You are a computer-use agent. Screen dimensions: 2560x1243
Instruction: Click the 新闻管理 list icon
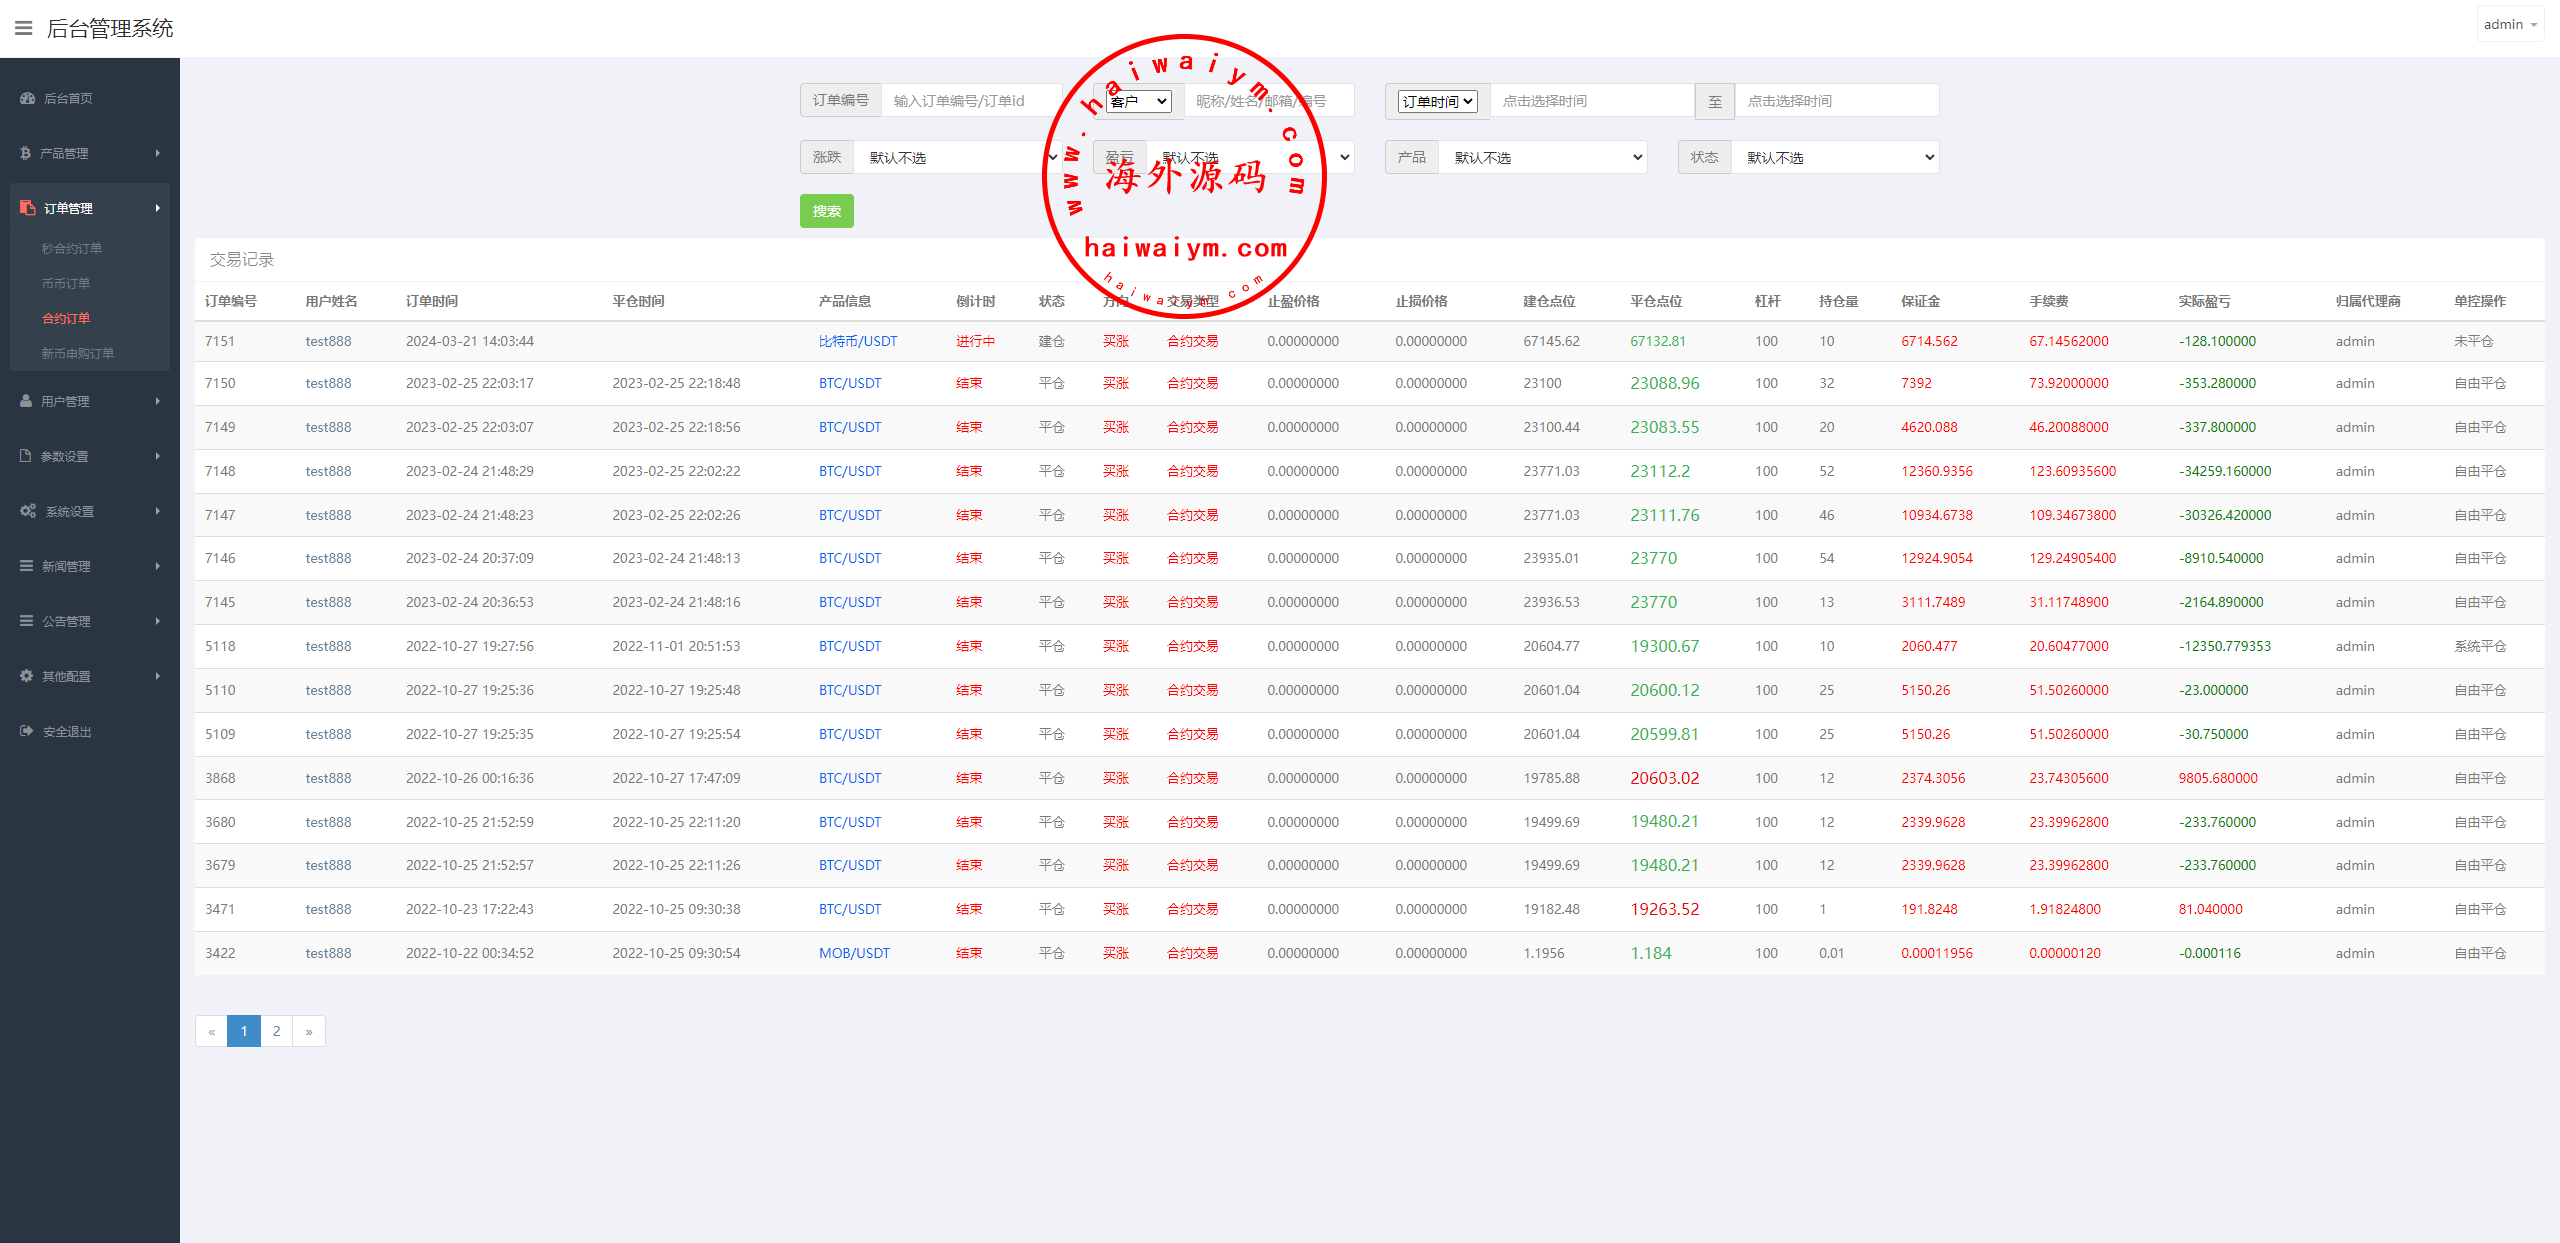coord(27,566)
